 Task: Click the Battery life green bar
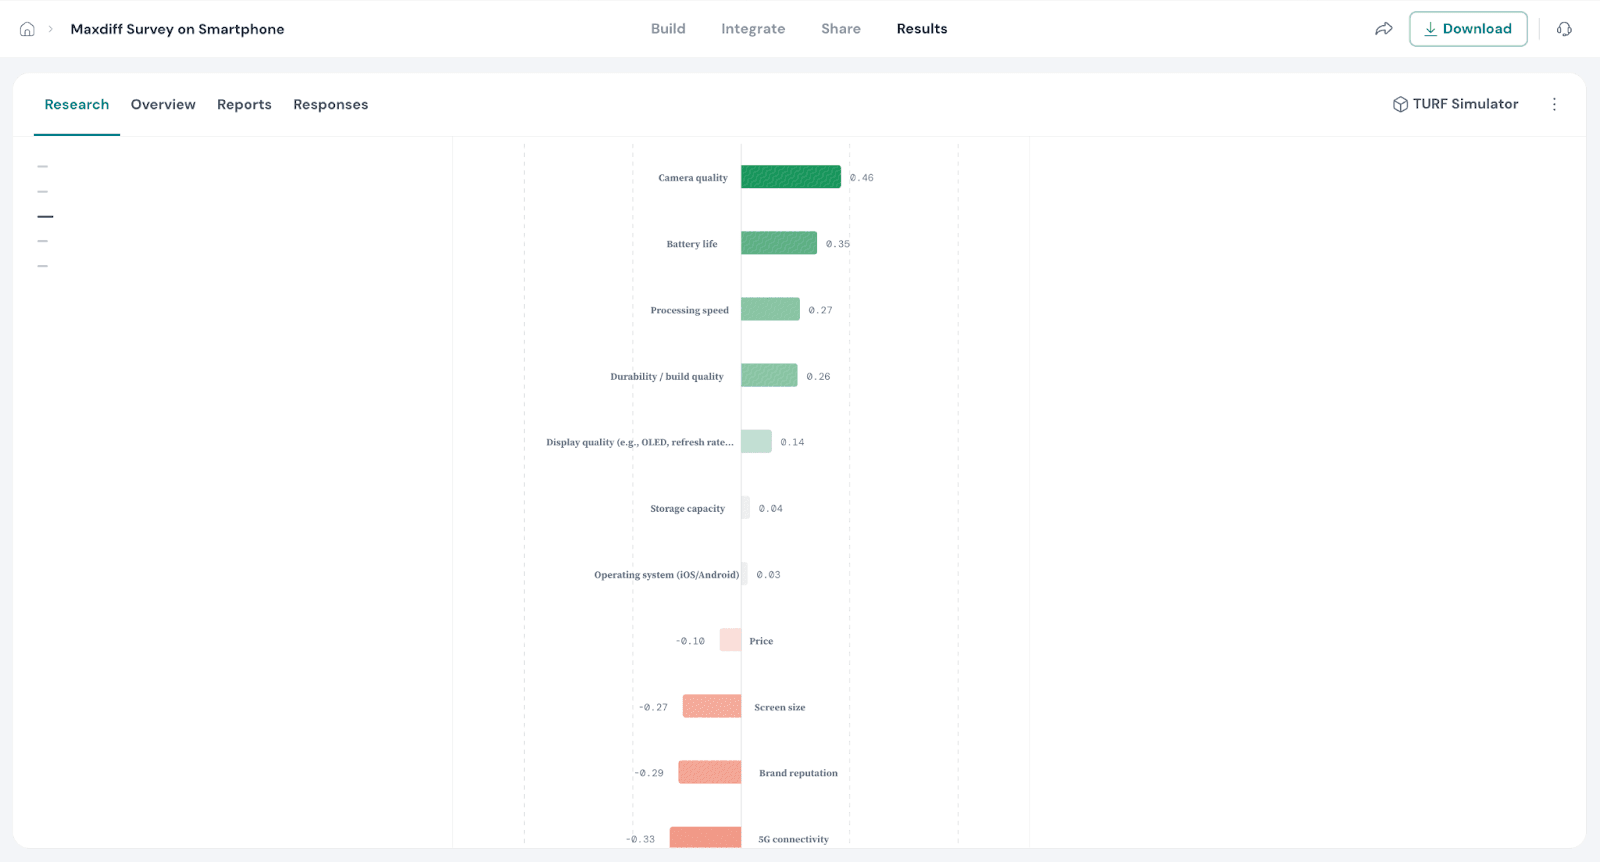point(778,243)
